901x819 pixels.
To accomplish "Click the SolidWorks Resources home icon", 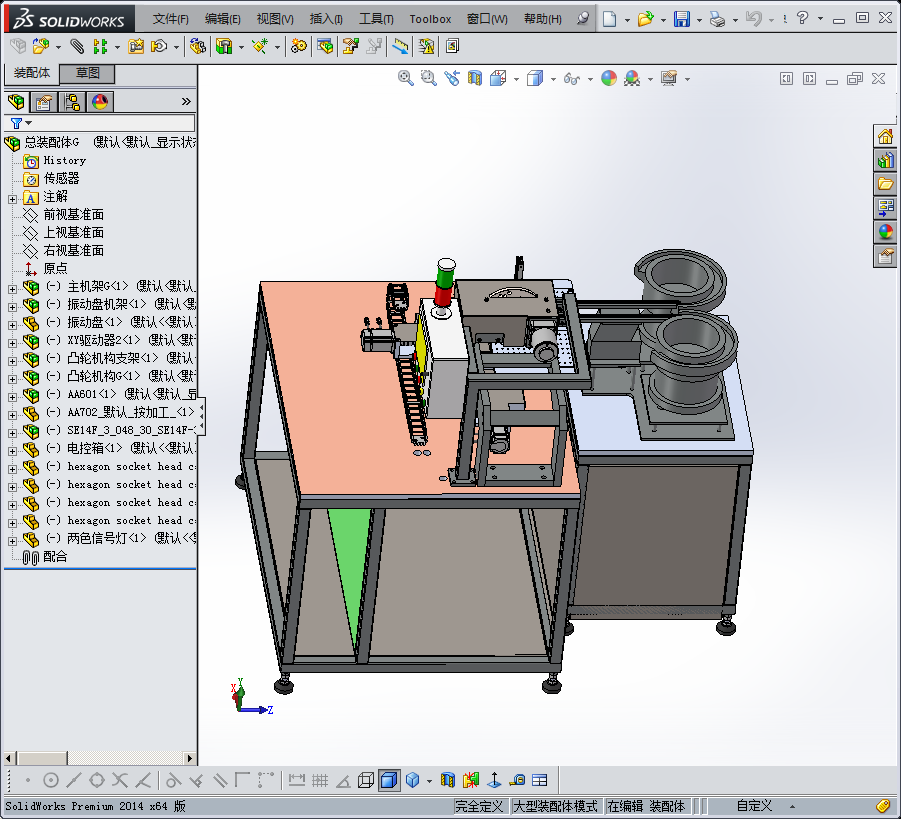I will point(885,137).
